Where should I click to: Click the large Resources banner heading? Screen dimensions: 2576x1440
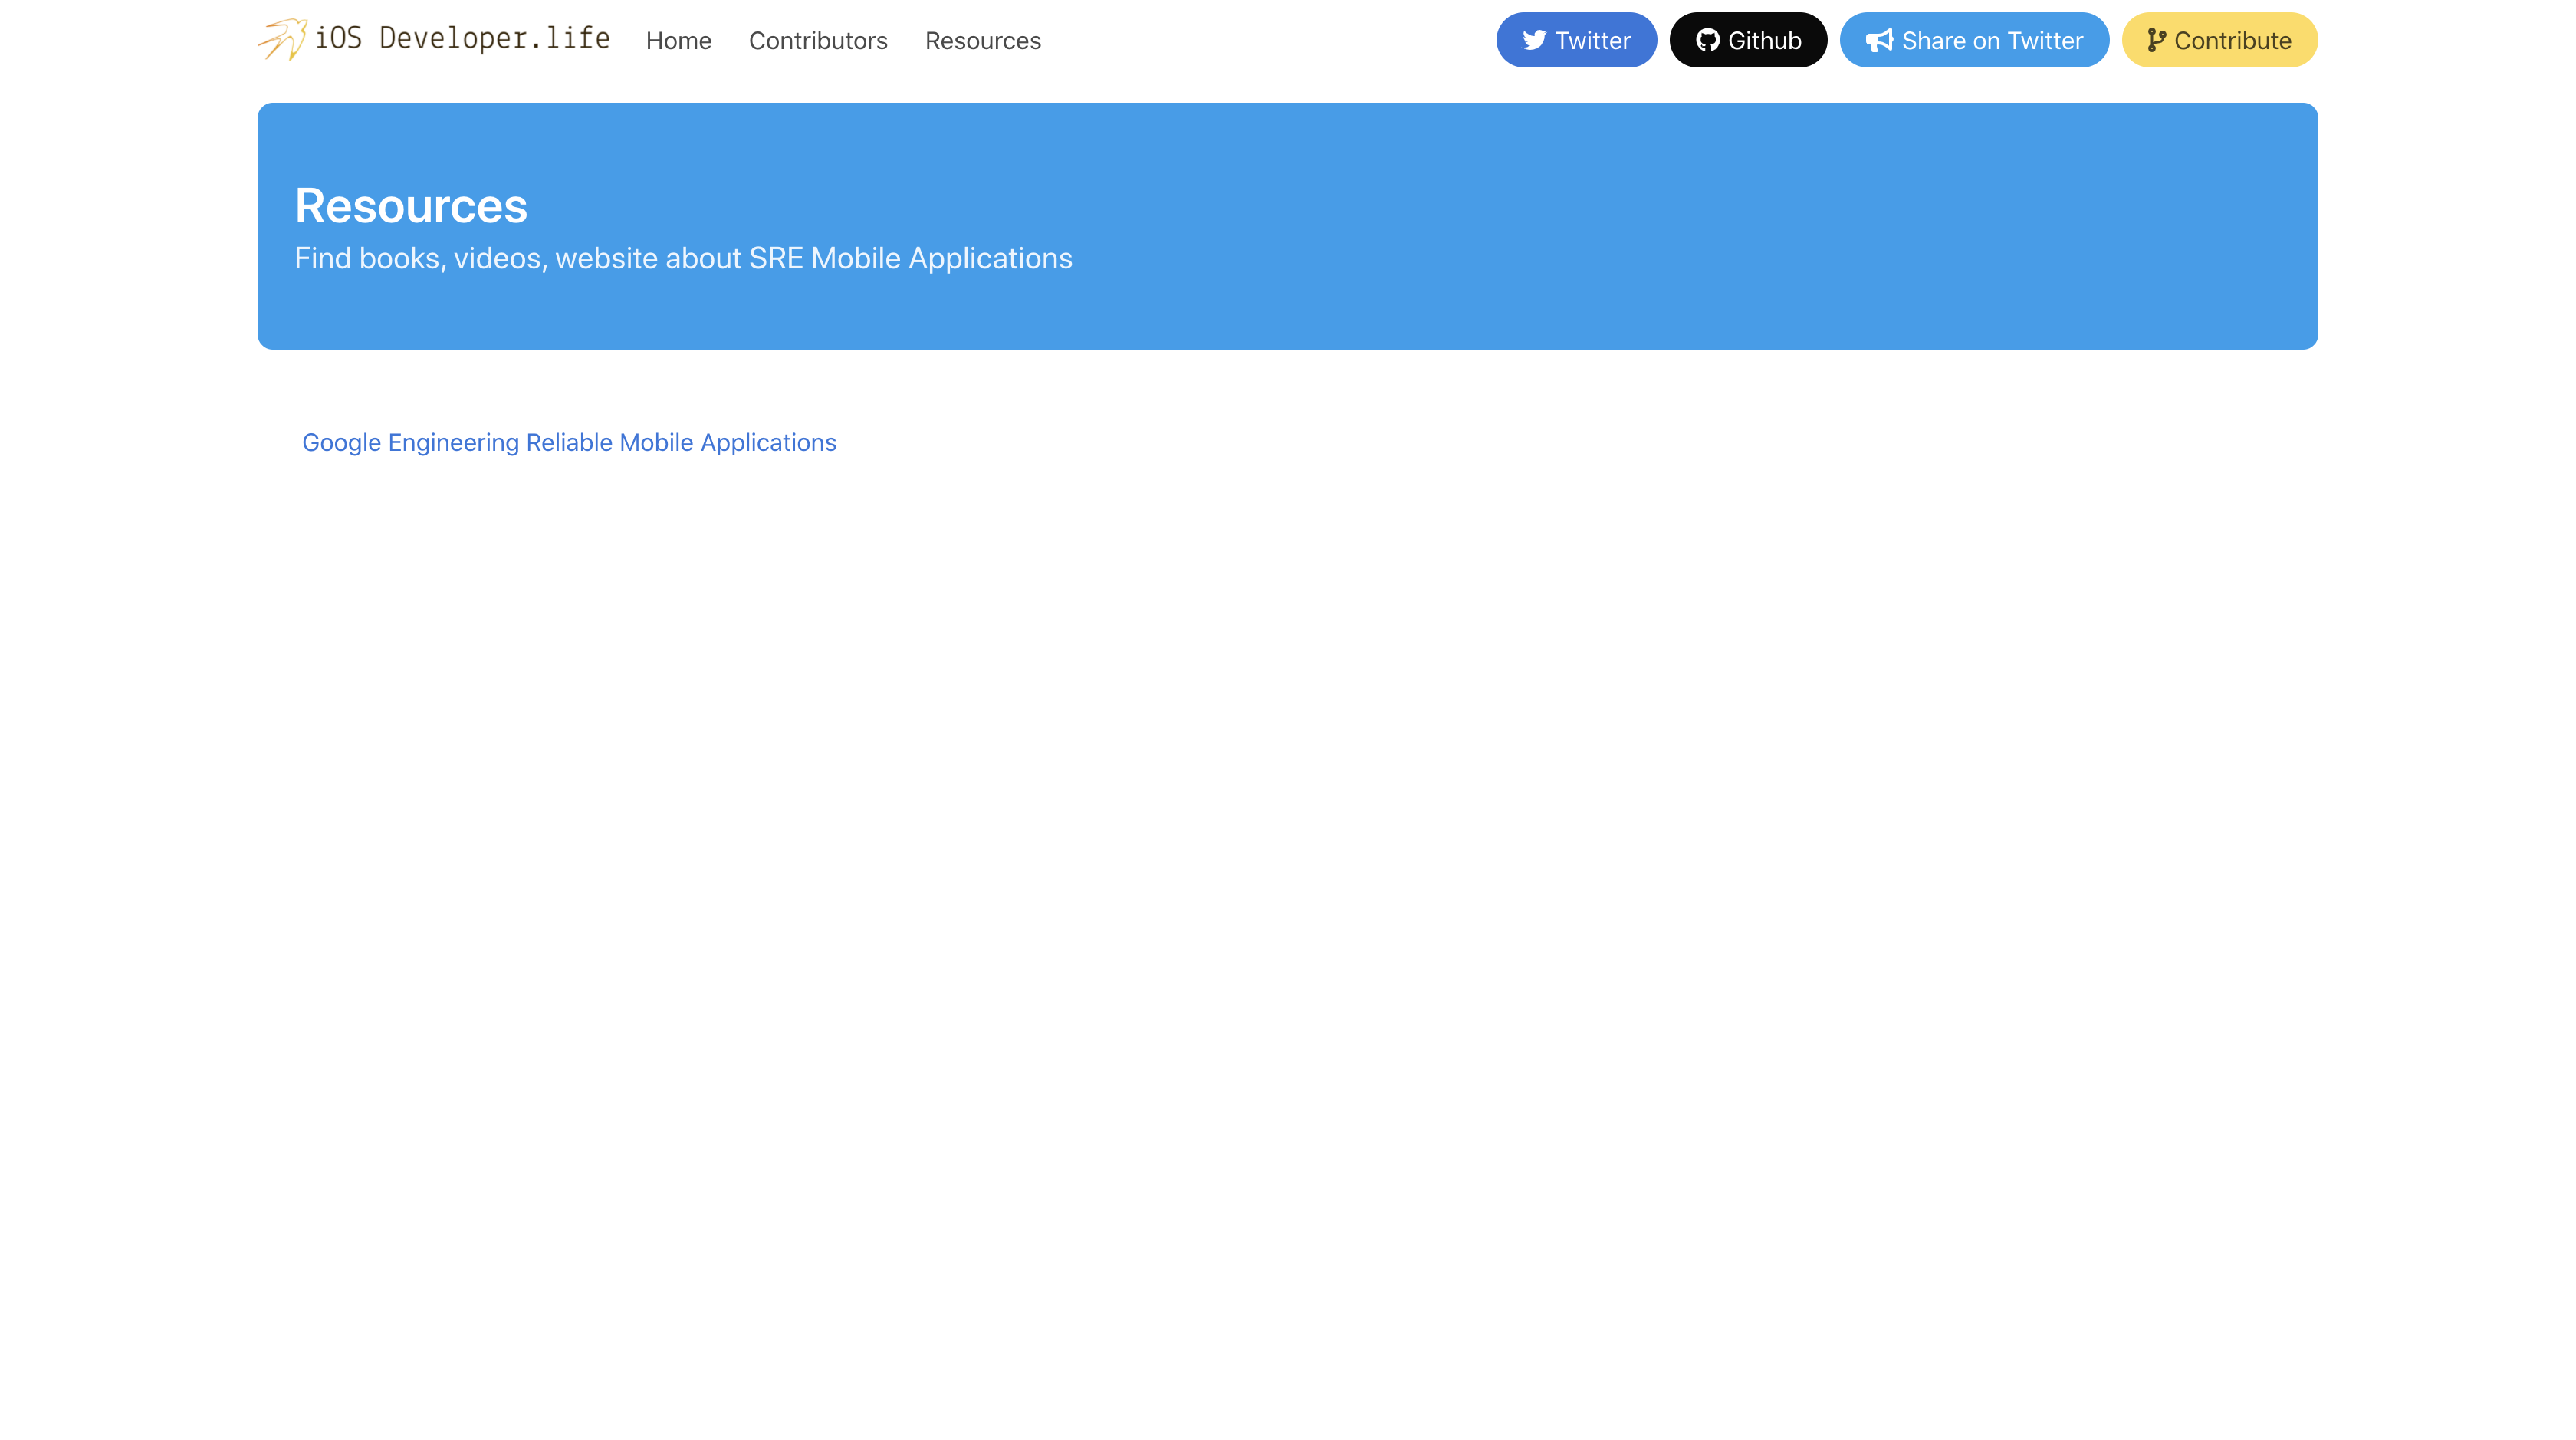coord(410,206)
